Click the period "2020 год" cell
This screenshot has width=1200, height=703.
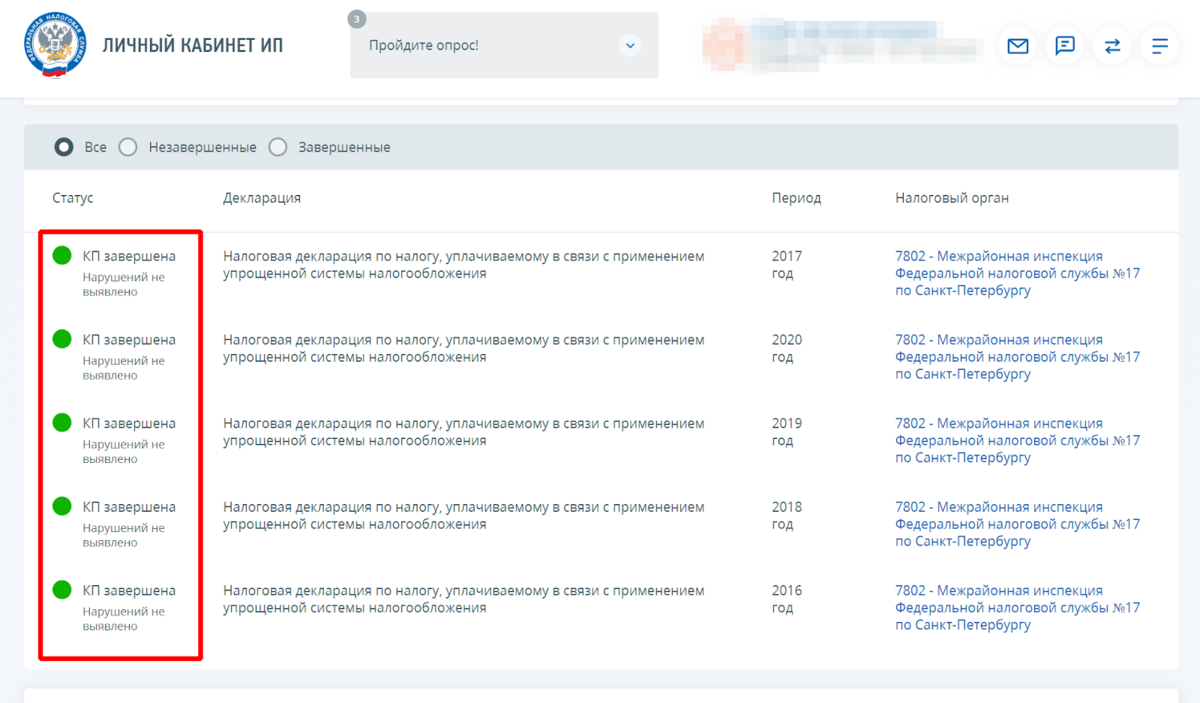click(787, 348)
